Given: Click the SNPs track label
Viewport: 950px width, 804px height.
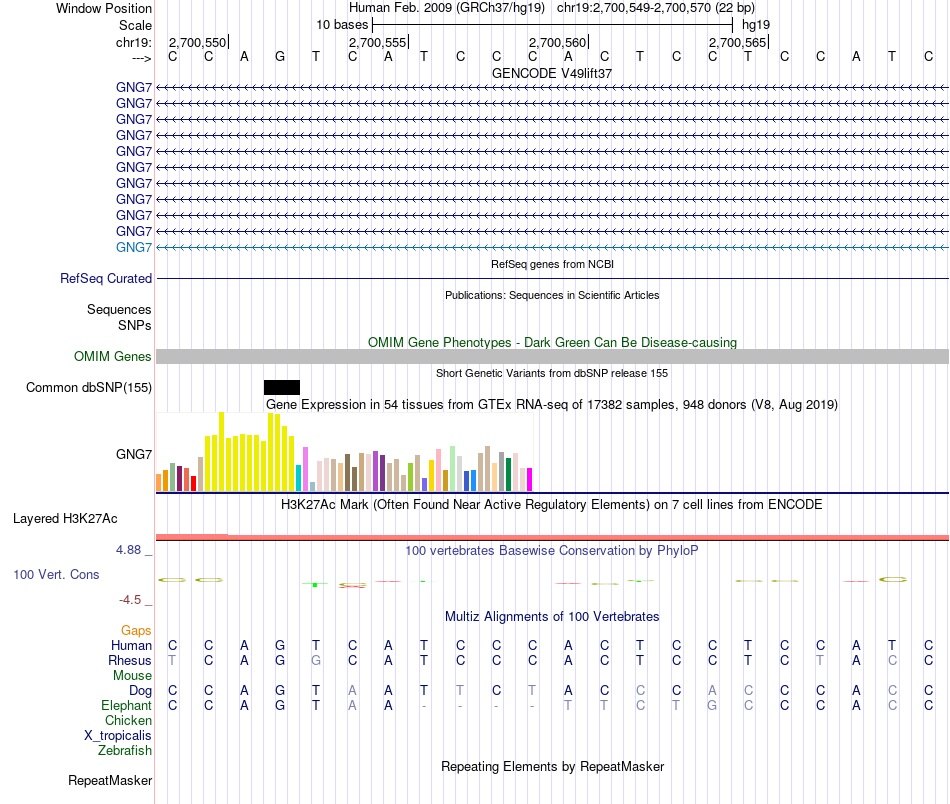Looking at the screenshot, I should 135,325.
